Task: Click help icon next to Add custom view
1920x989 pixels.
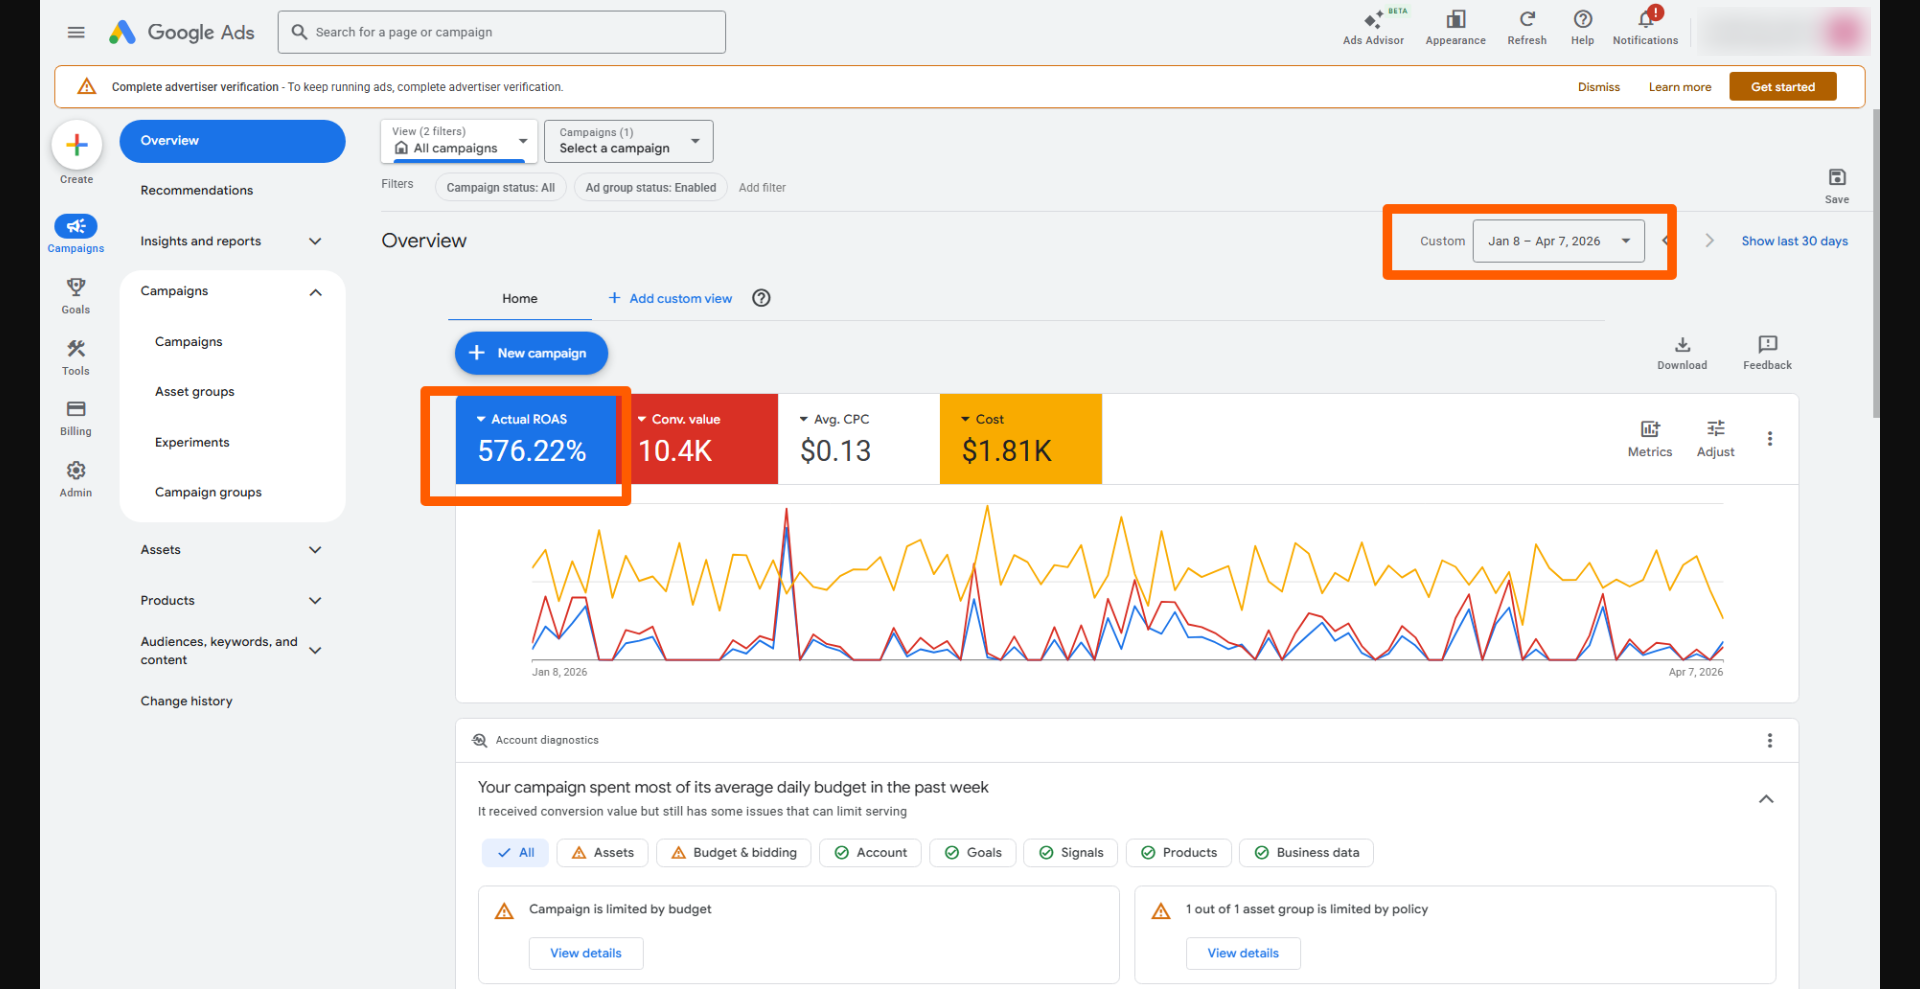Action: point(762,298)
